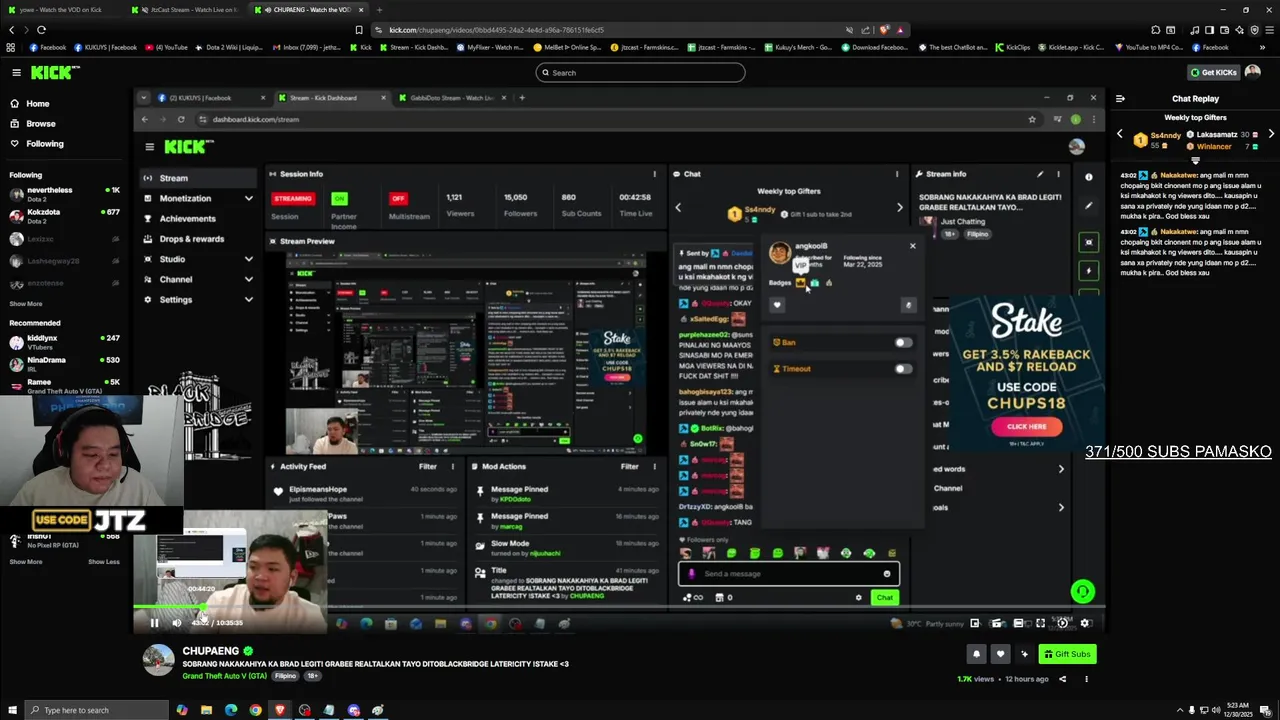
Task: Click Ss4nndy top gifter name
Action: tap(1165, 135)
